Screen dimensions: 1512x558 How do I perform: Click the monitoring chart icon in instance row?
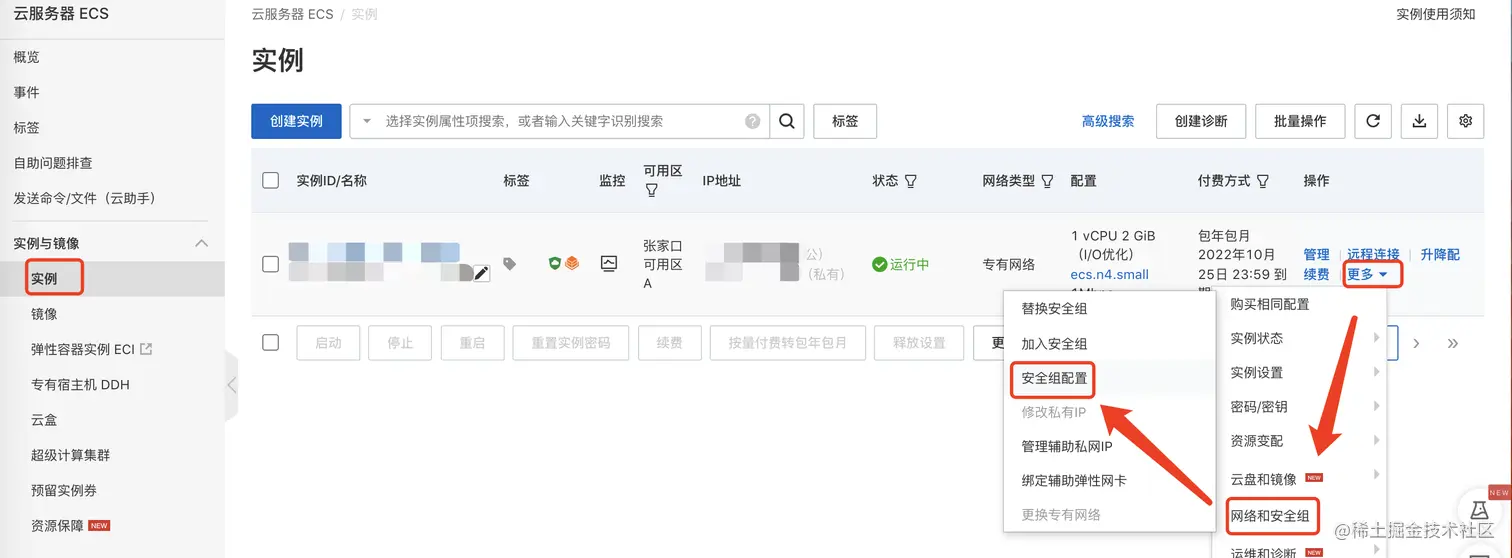tap(609, 263)
